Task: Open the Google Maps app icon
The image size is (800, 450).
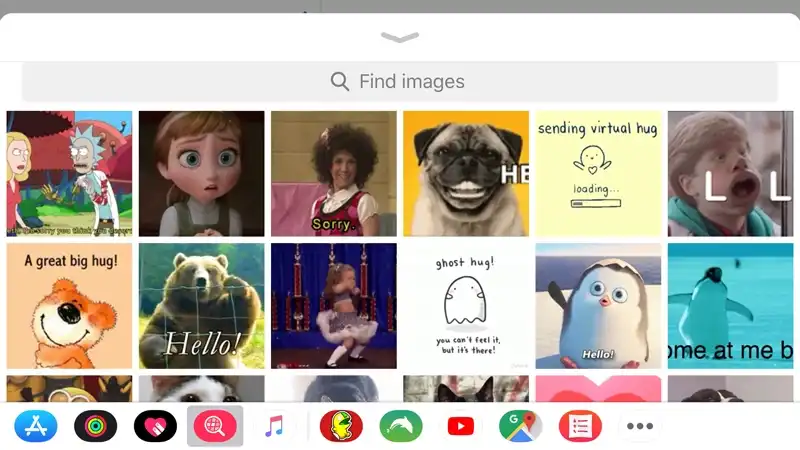Action: (520, 426)
